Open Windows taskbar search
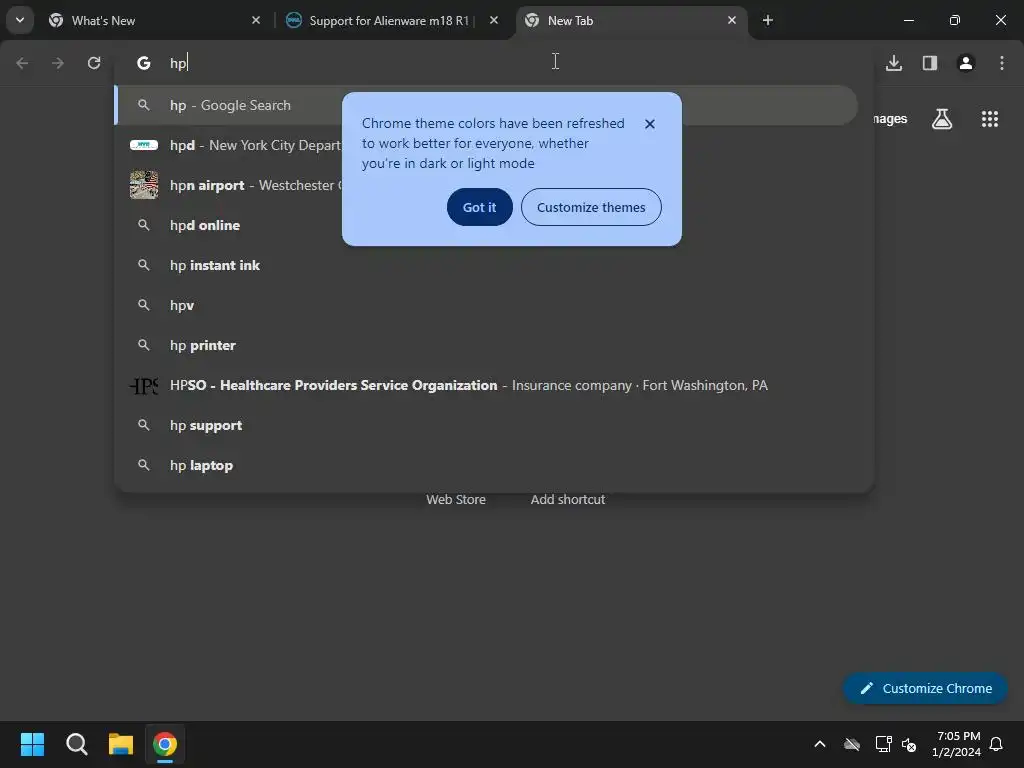Image resolution: width=1024 pixels, height=768 pixels. (76, 744)
